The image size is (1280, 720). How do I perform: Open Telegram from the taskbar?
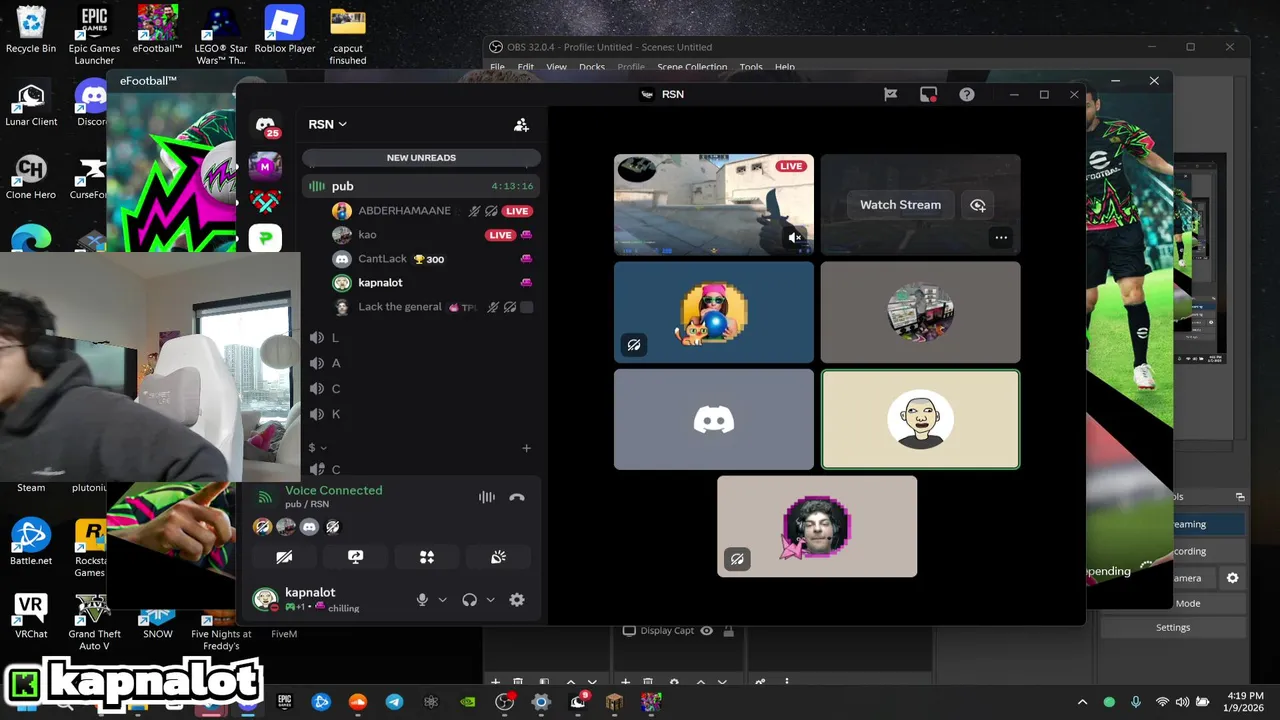(x=394, y=702)
